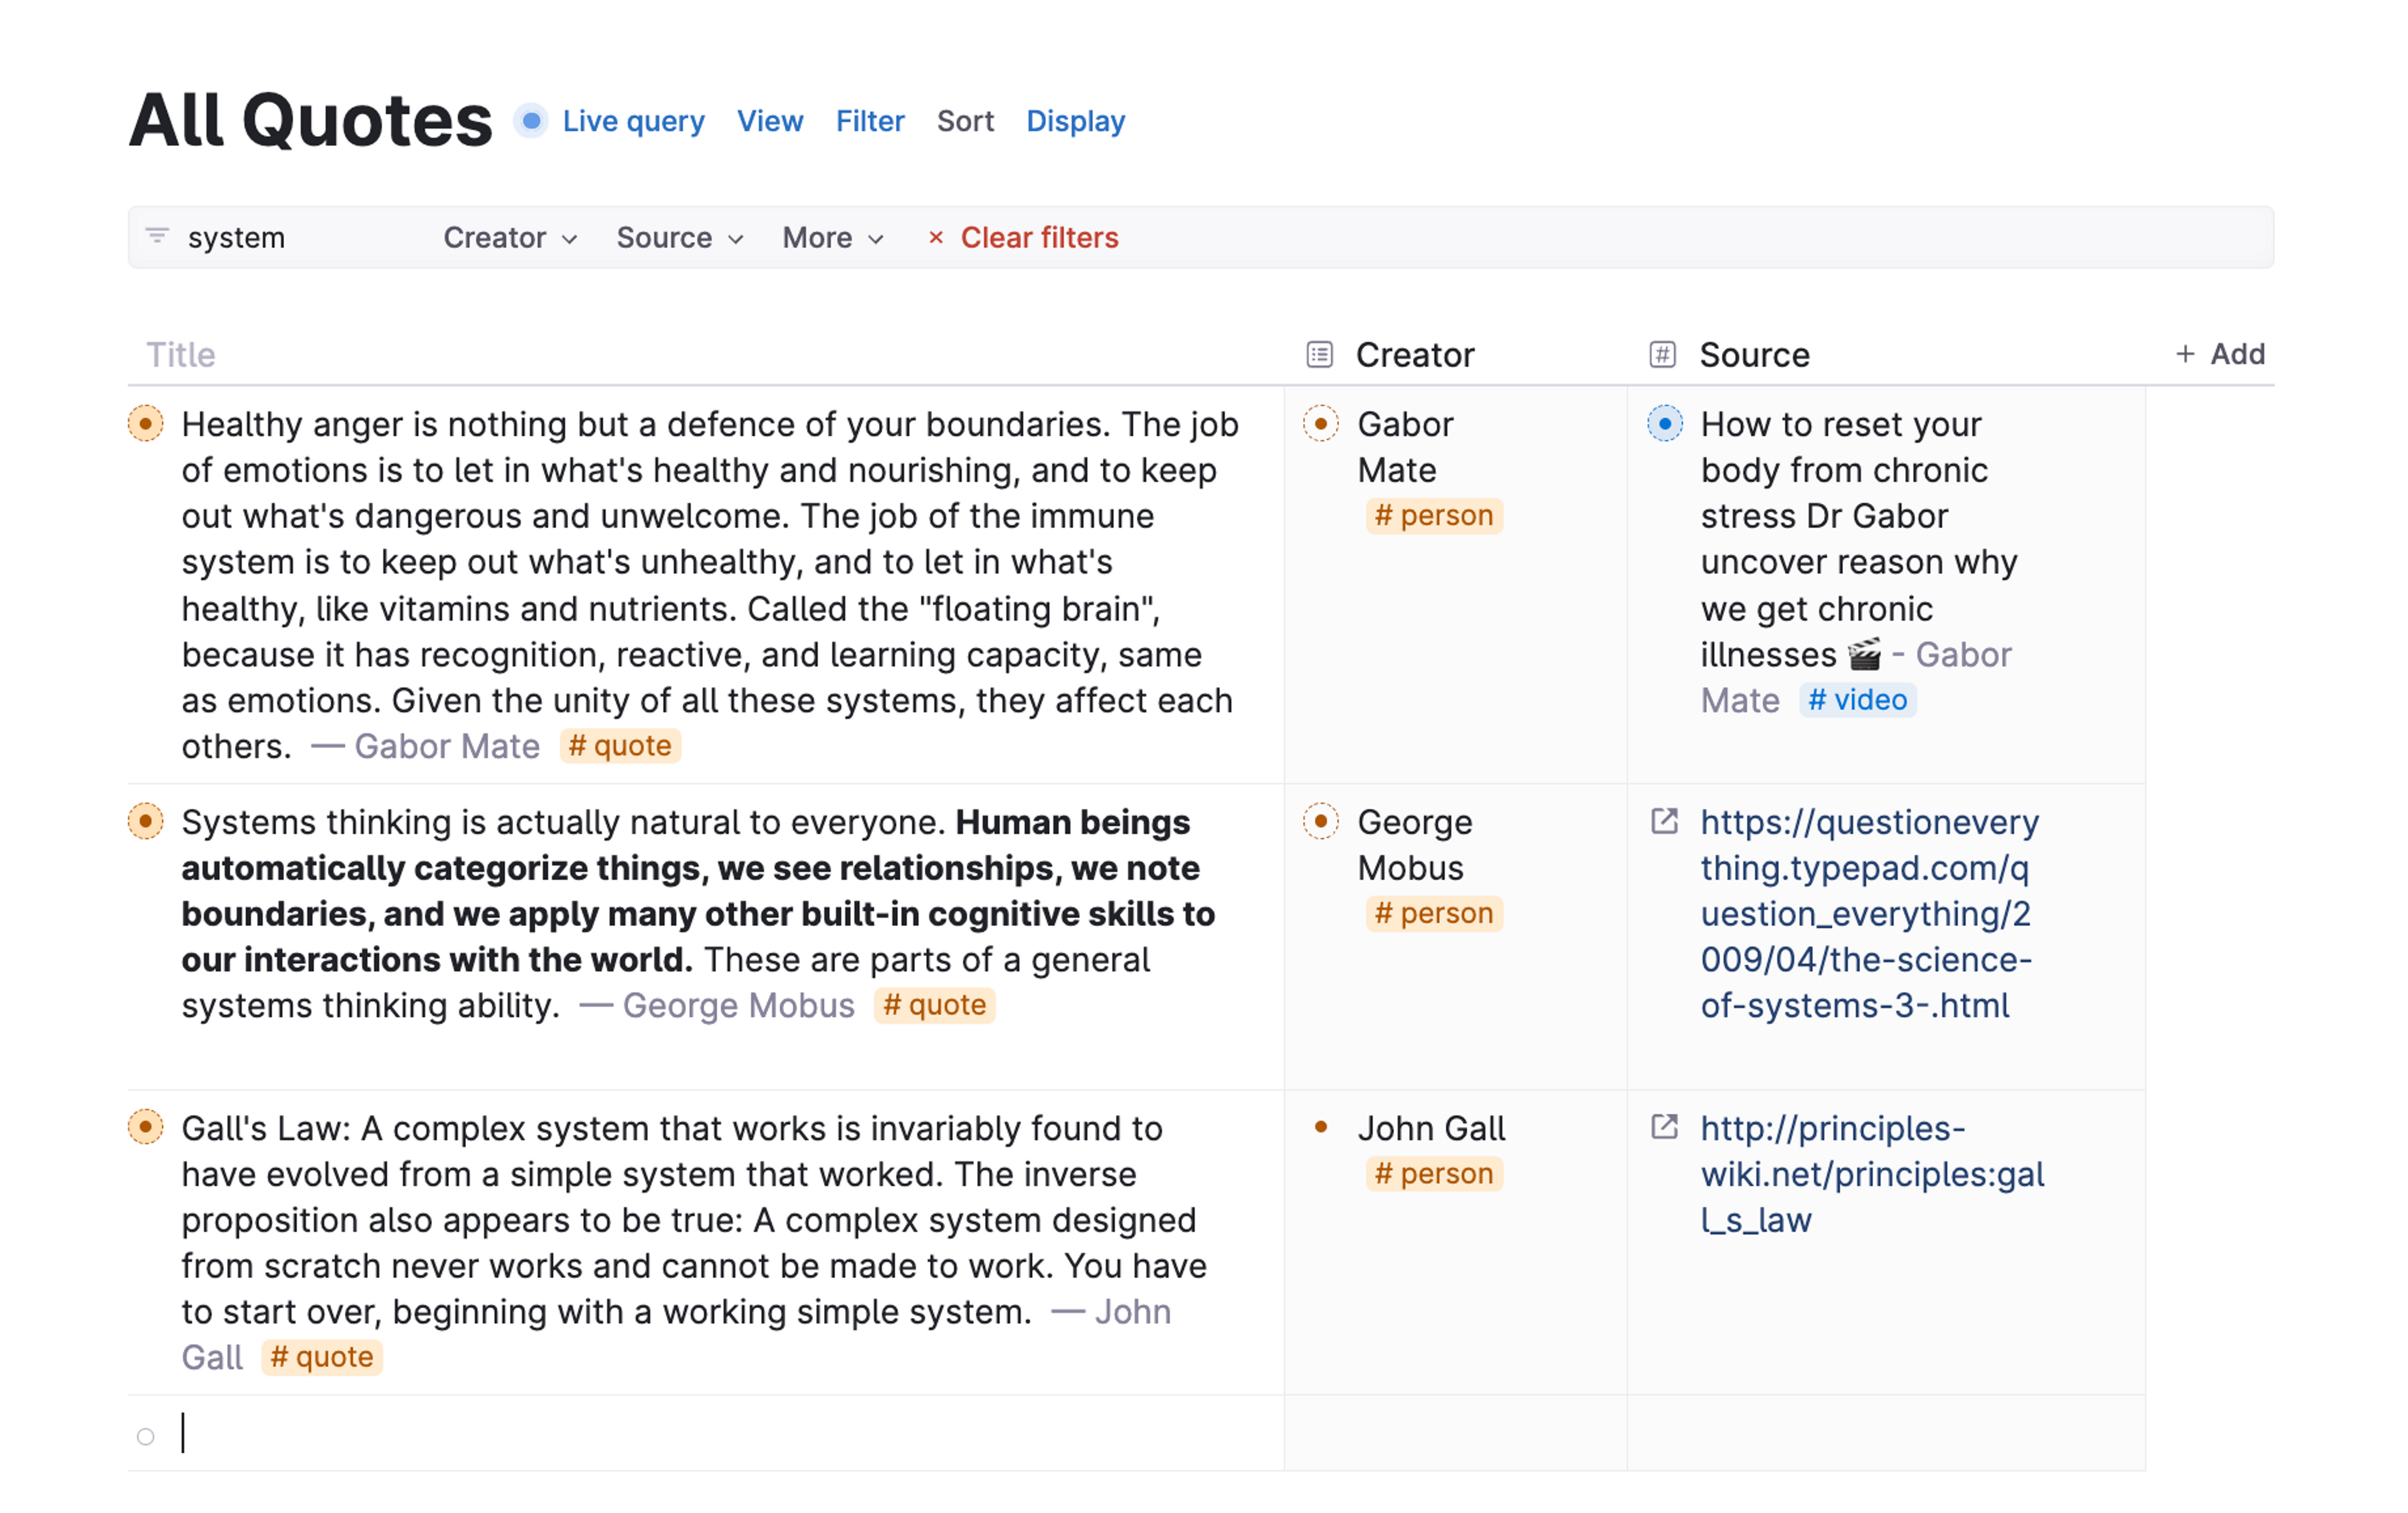Click the orange #quote tag on Mobus quote

[x=934, y=1005]
